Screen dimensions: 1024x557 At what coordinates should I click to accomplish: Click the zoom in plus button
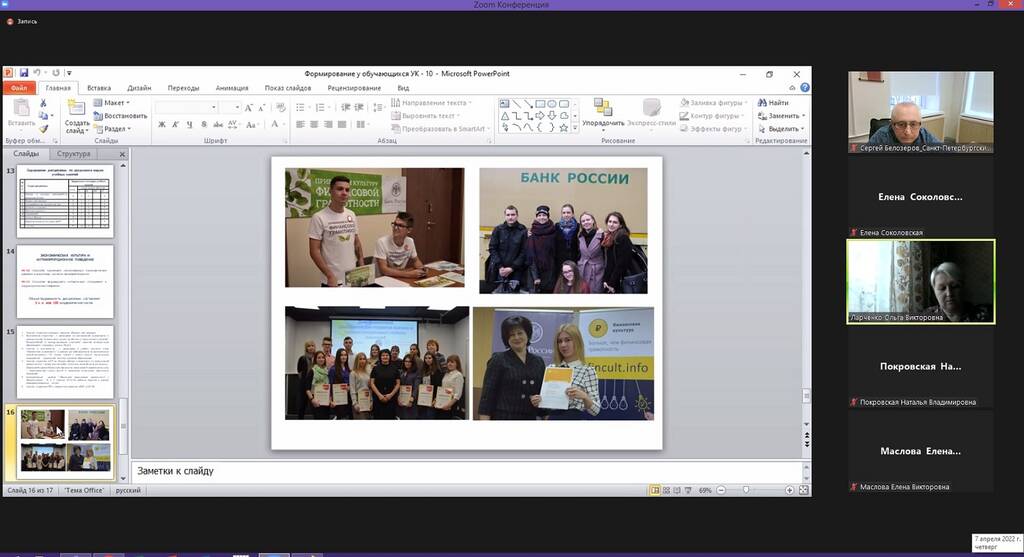click(790, 490)
